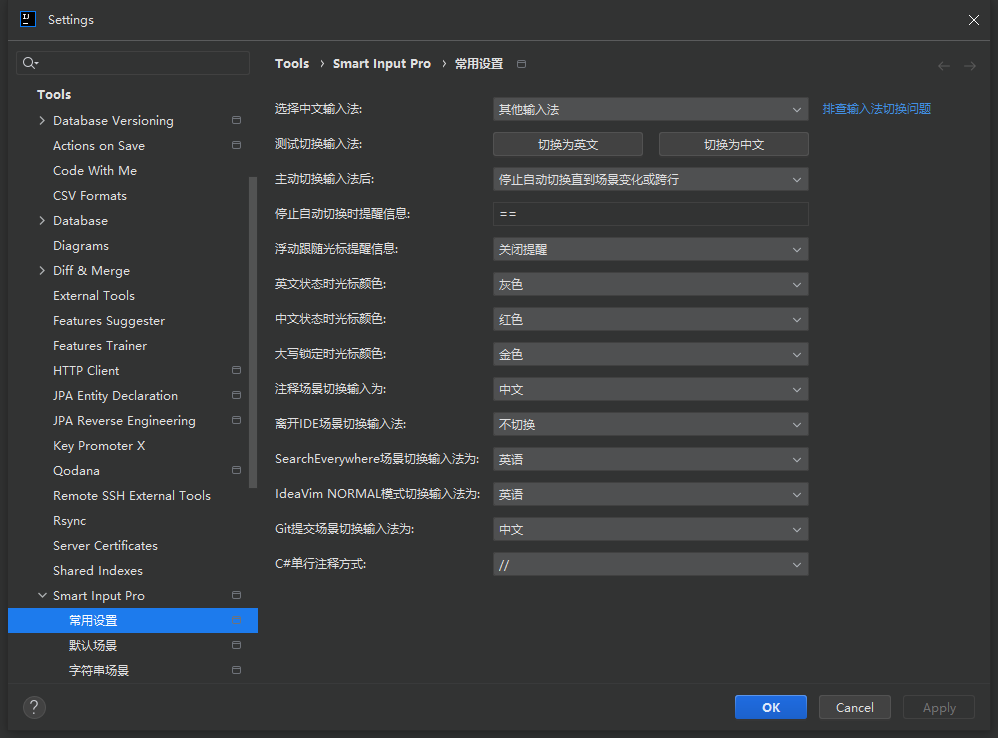Open the 大写锁定时光标颜色 dropdown

650,354
